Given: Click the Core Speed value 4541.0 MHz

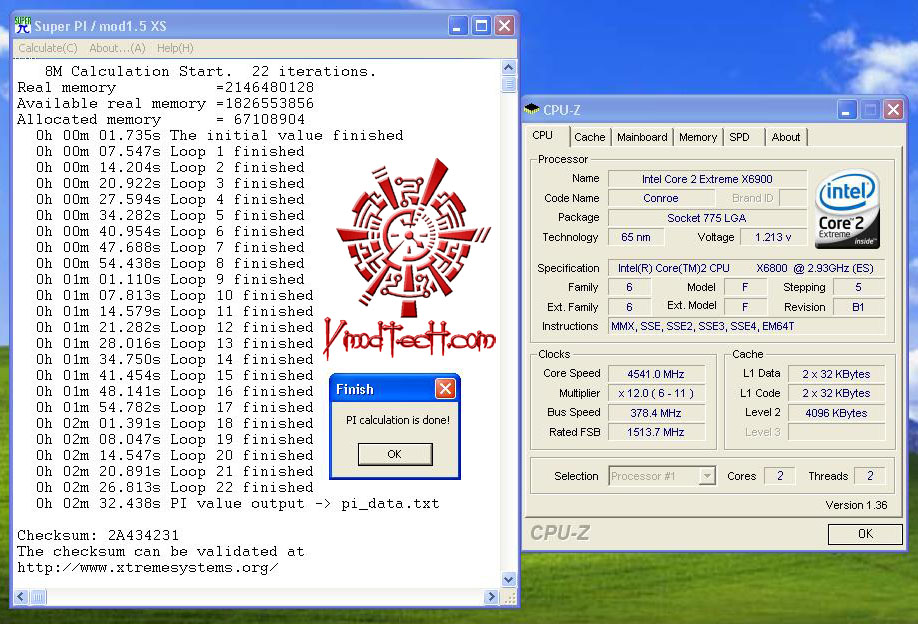Looking at the screenshot, I should (x=656, y=374).
